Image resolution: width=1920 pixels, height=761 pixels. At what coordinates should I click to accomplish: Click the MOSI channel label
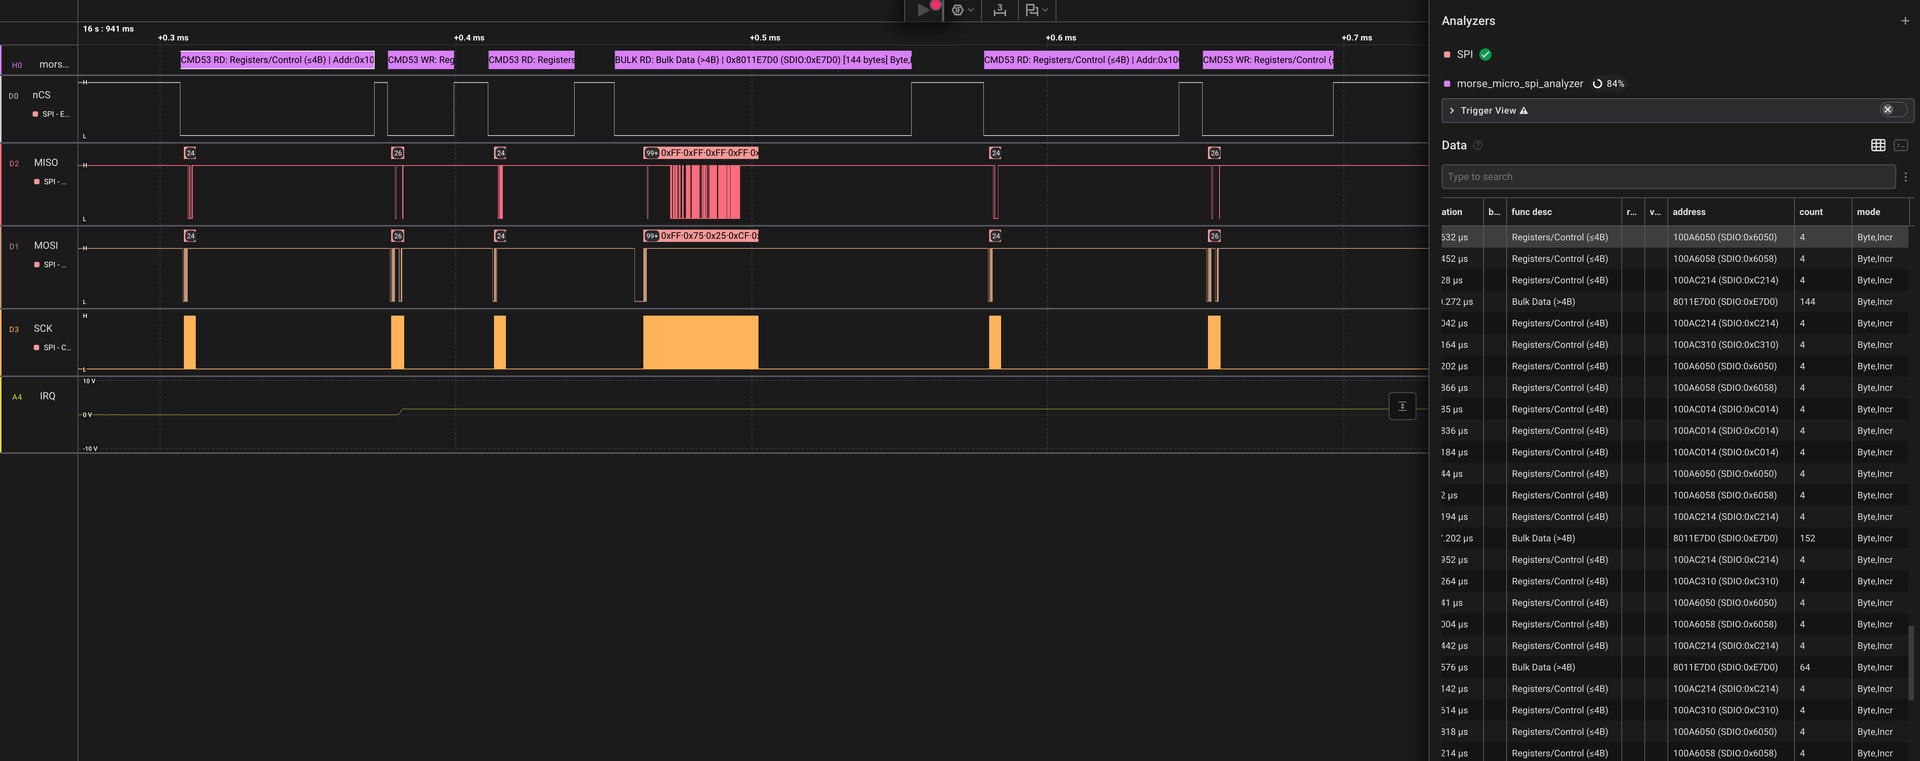pos(46,245)
